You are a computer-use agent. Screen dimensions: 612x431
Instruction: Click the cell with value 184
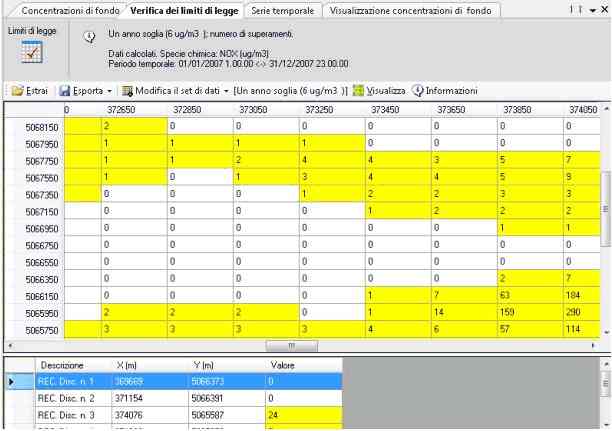pos(582,296)
